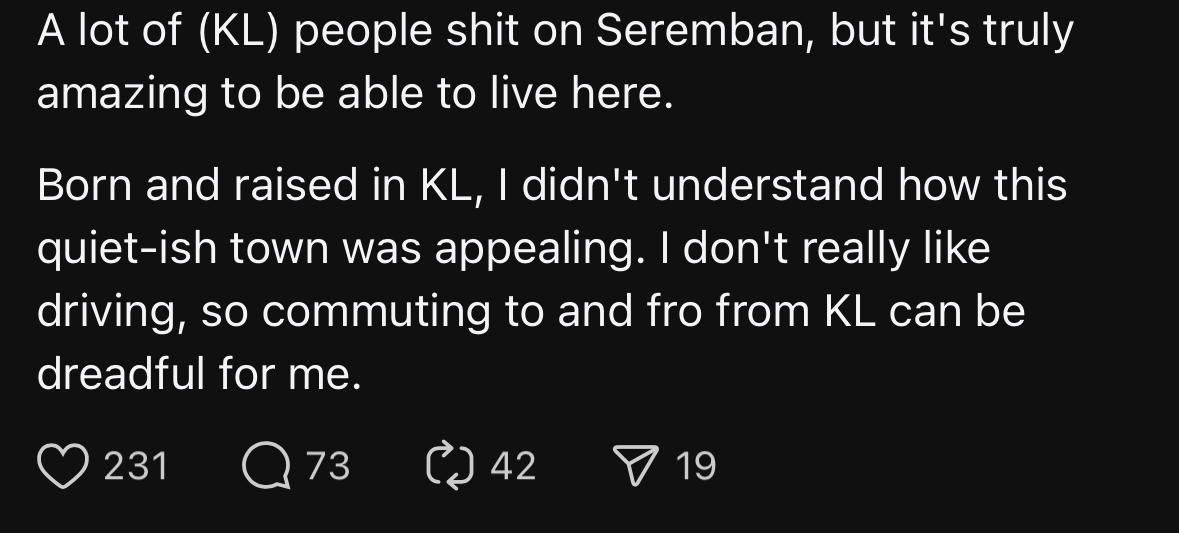Click the 19 shares count
This screenshot has height=533, width=1179.
point(696,467)
